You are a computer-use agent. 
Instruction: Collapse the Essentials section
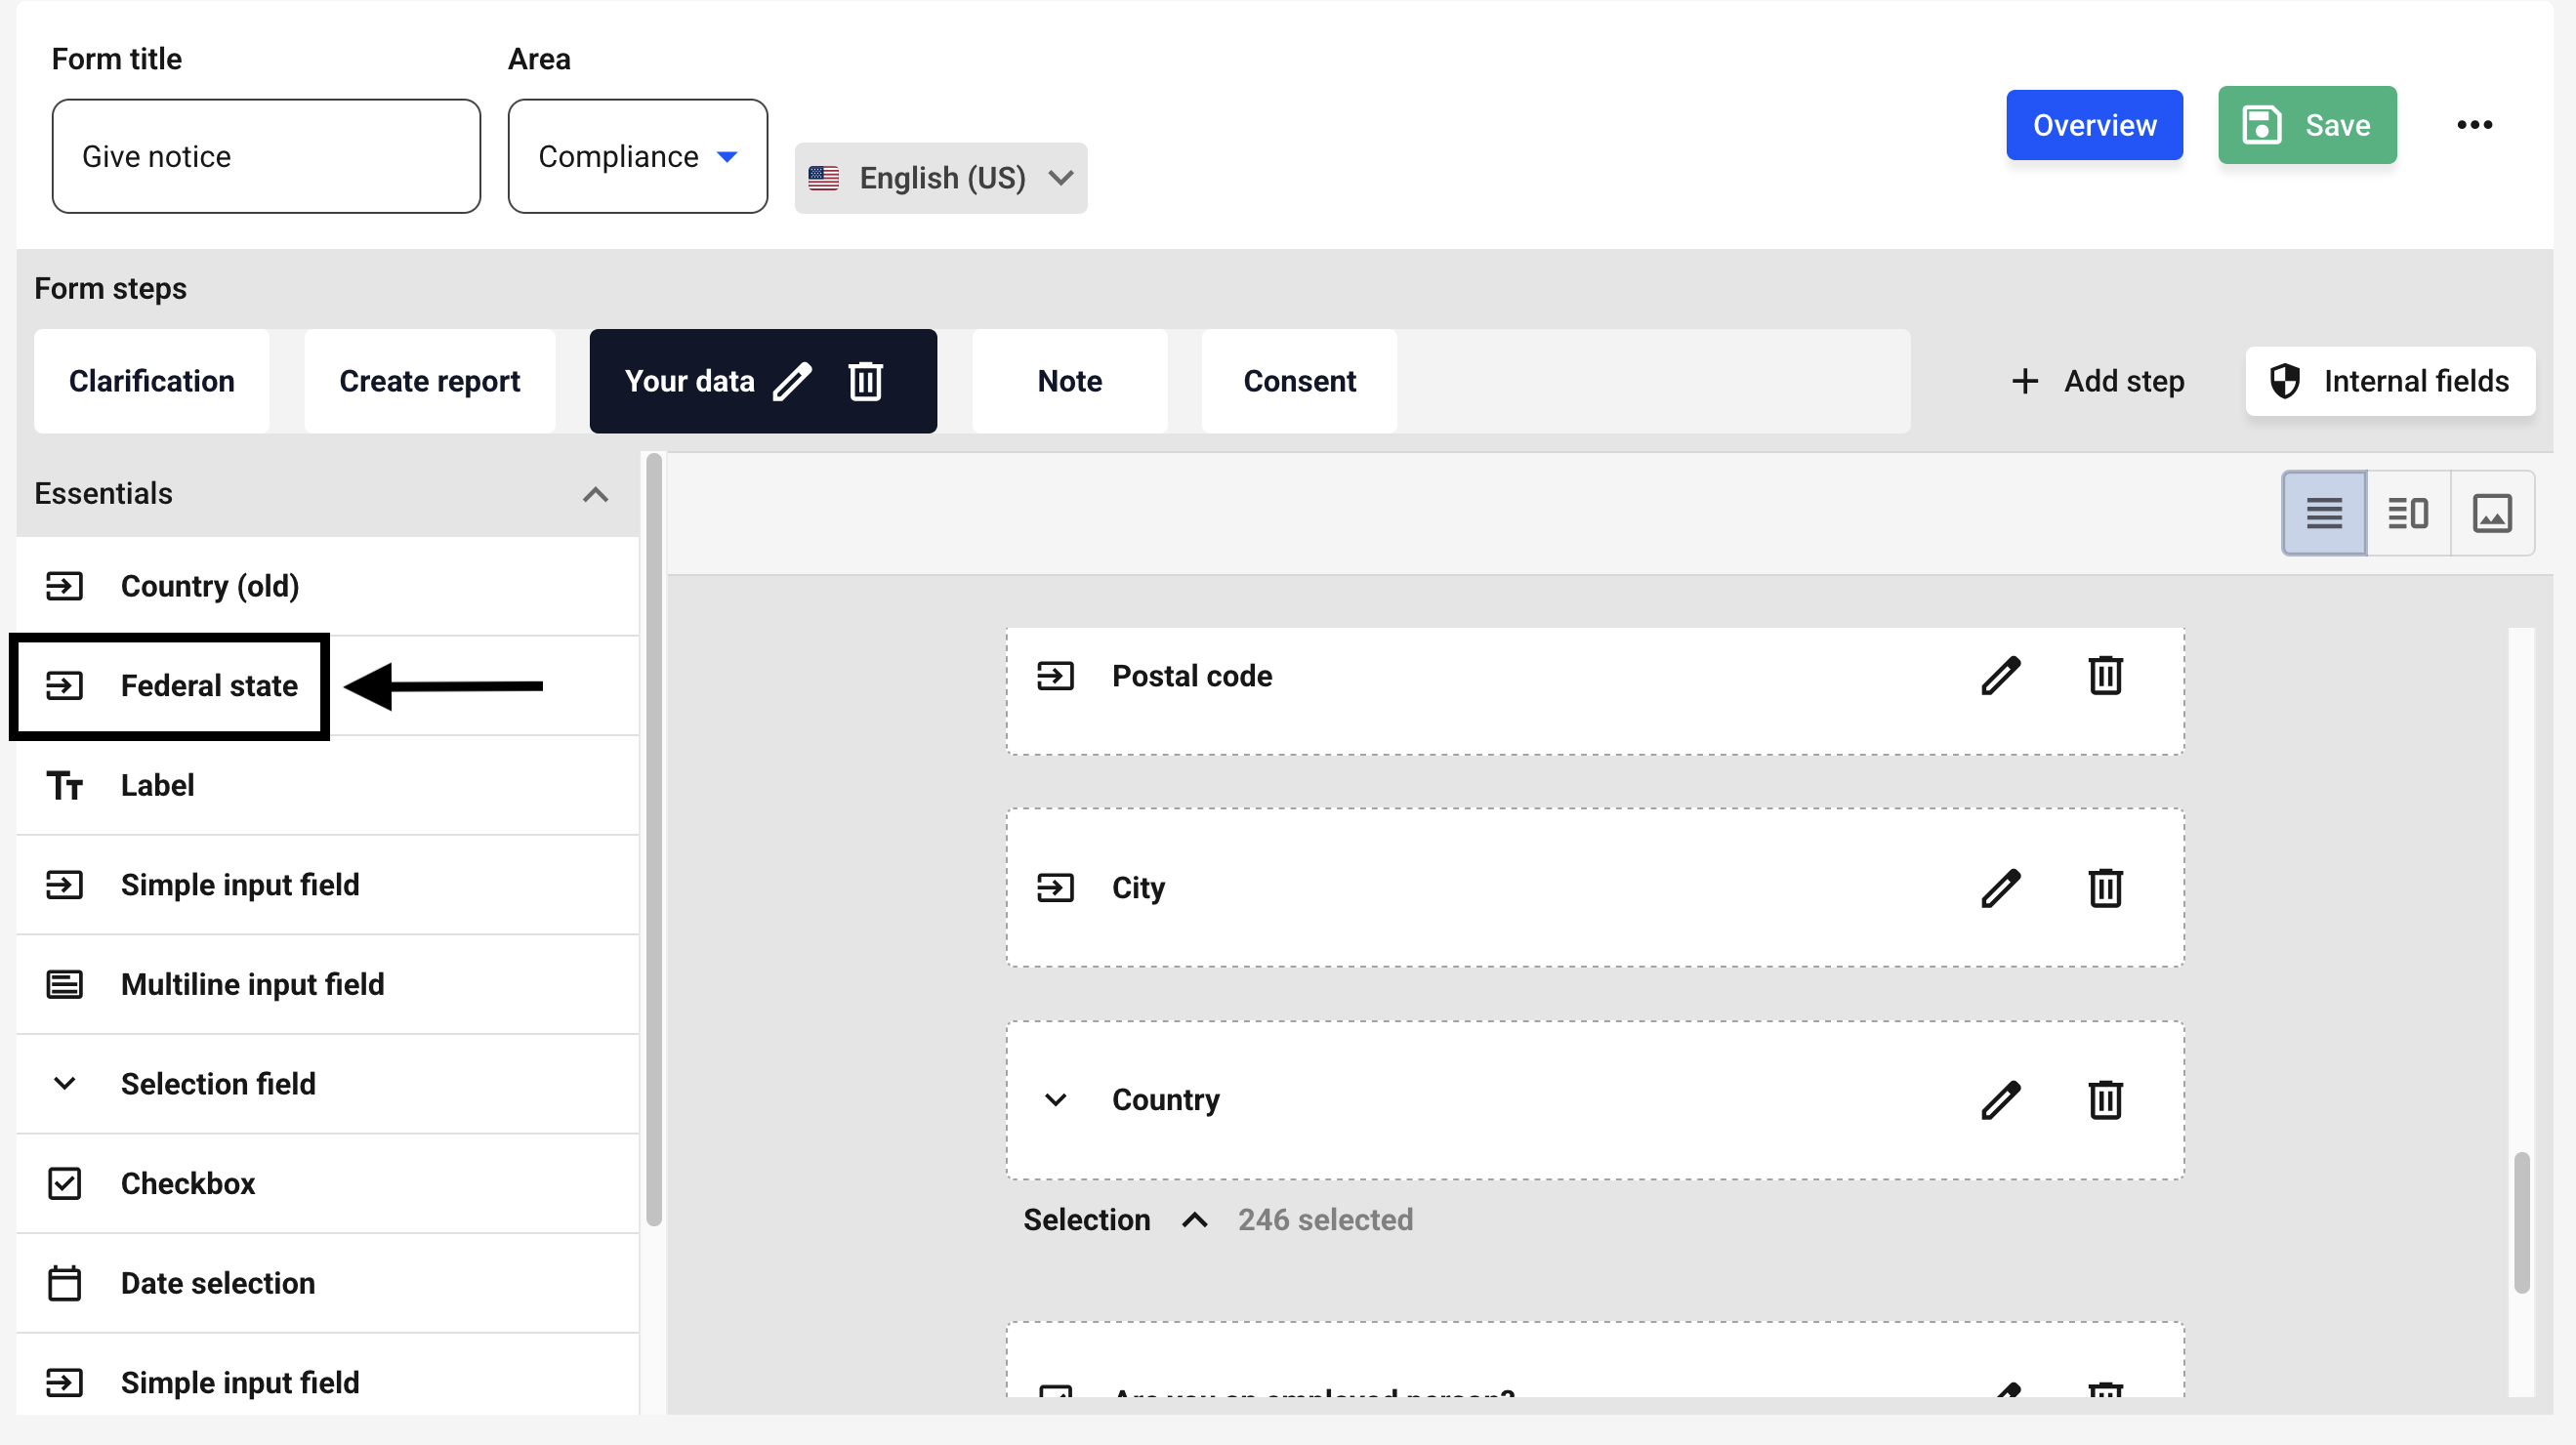click(x=595, y=494)
